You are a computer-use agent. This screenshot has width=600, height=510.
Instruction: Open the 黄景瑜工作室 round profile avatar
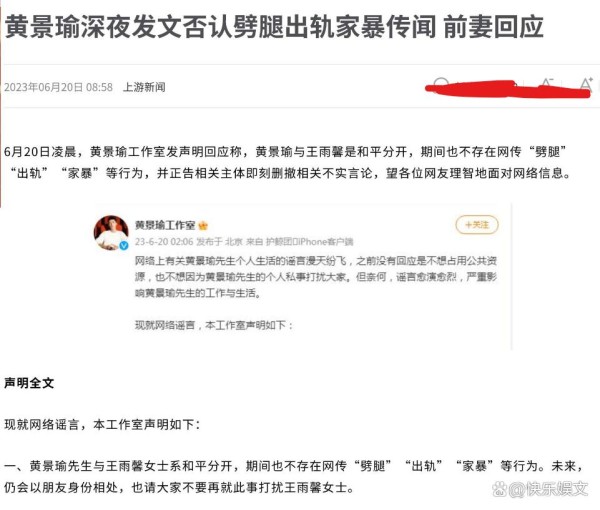coord(111,233)
